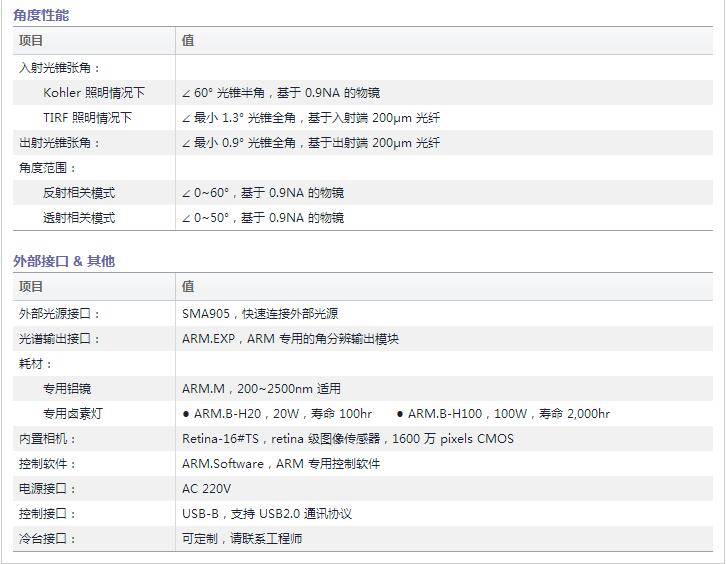Select the 最小 1.3° 光锥全角 value
The width and height of the screenshot is (726, 564).
[x=311, y=118]
